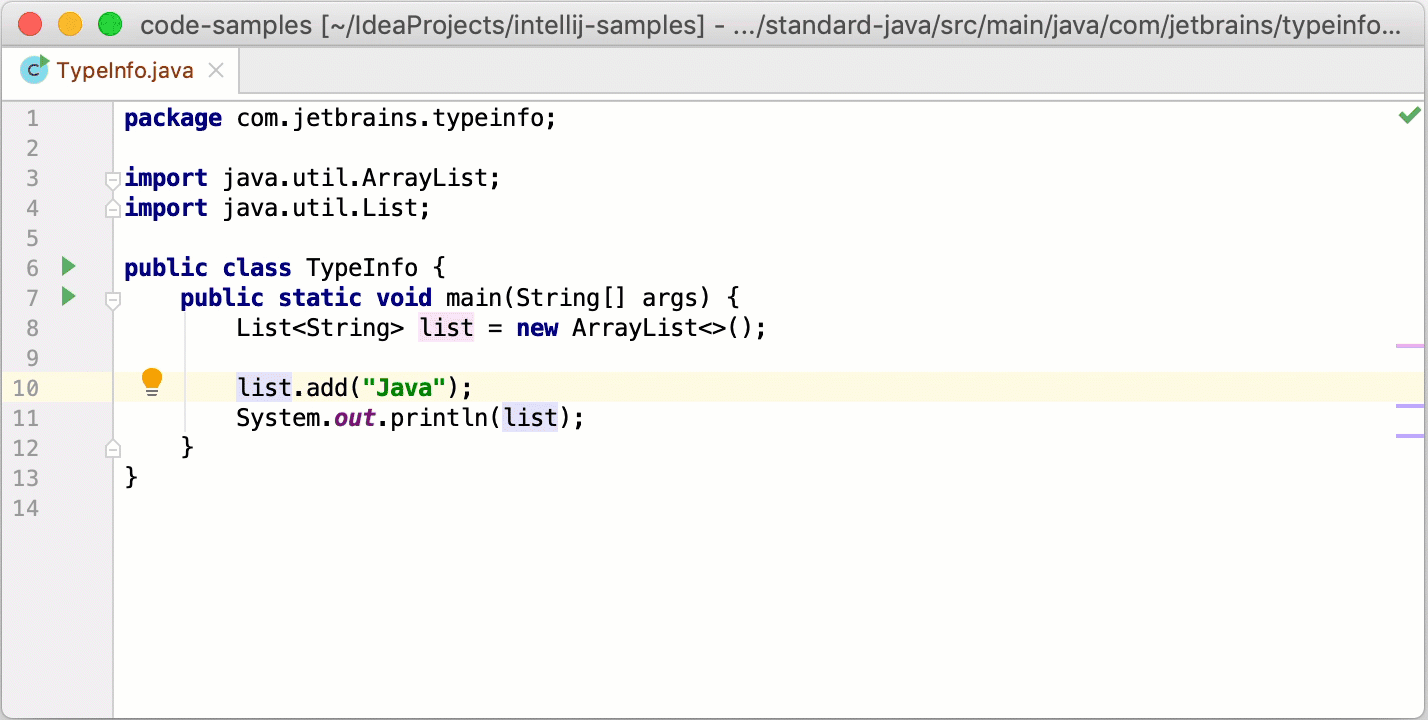Run the main method using the gutter arrow
Image resolution: width=1428 pixels, height=720 pixels.
[x=66, y=297]
